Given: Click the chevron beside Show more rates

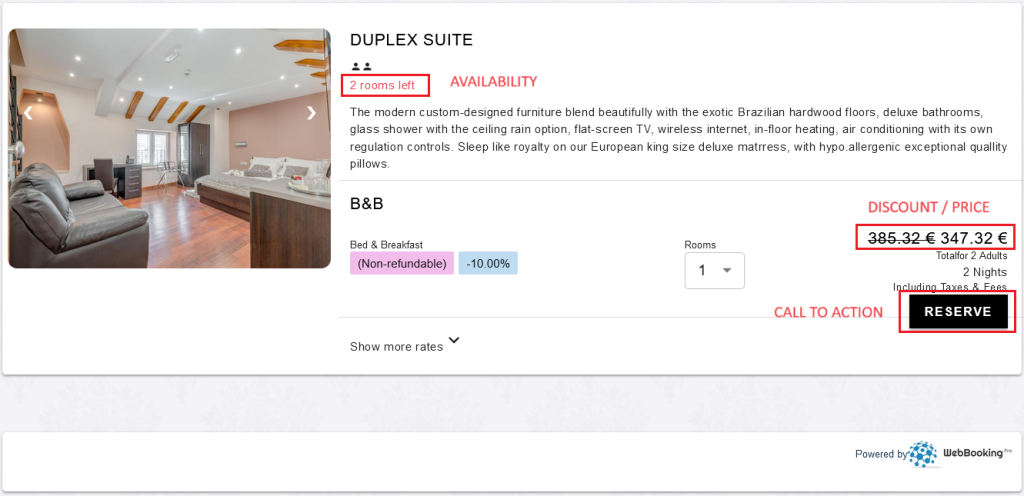Looking at the screenshot, I should click(x=455, y=341).
